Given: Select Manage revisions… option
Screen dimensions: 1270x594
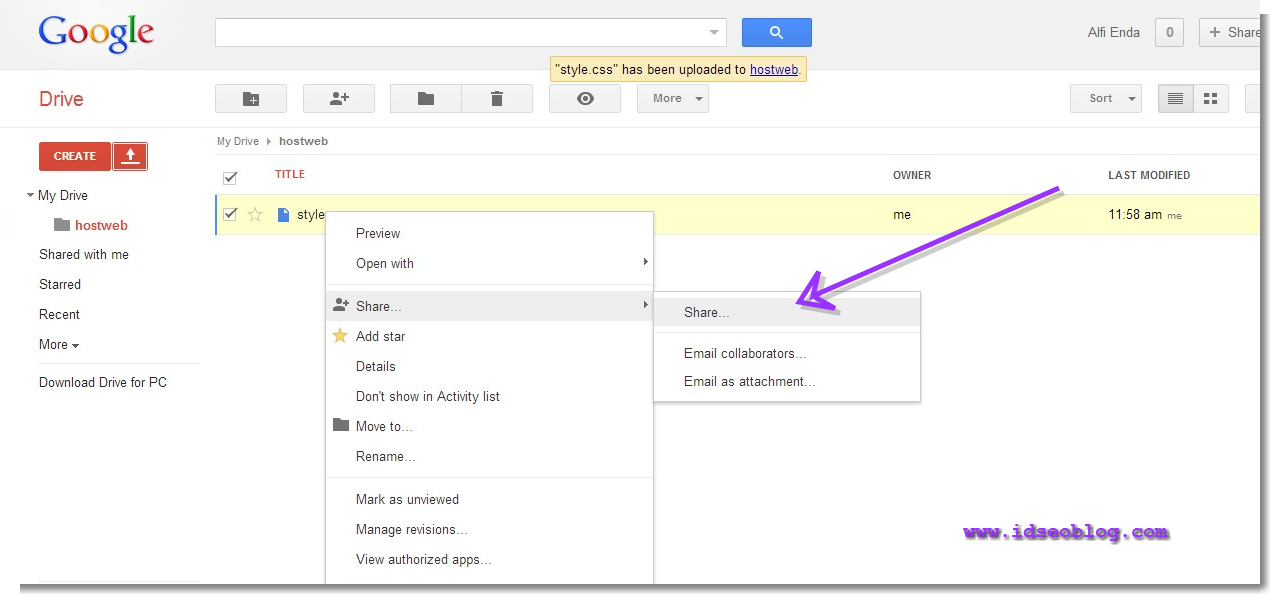Looking at the screenshot, I should (489, 529).
